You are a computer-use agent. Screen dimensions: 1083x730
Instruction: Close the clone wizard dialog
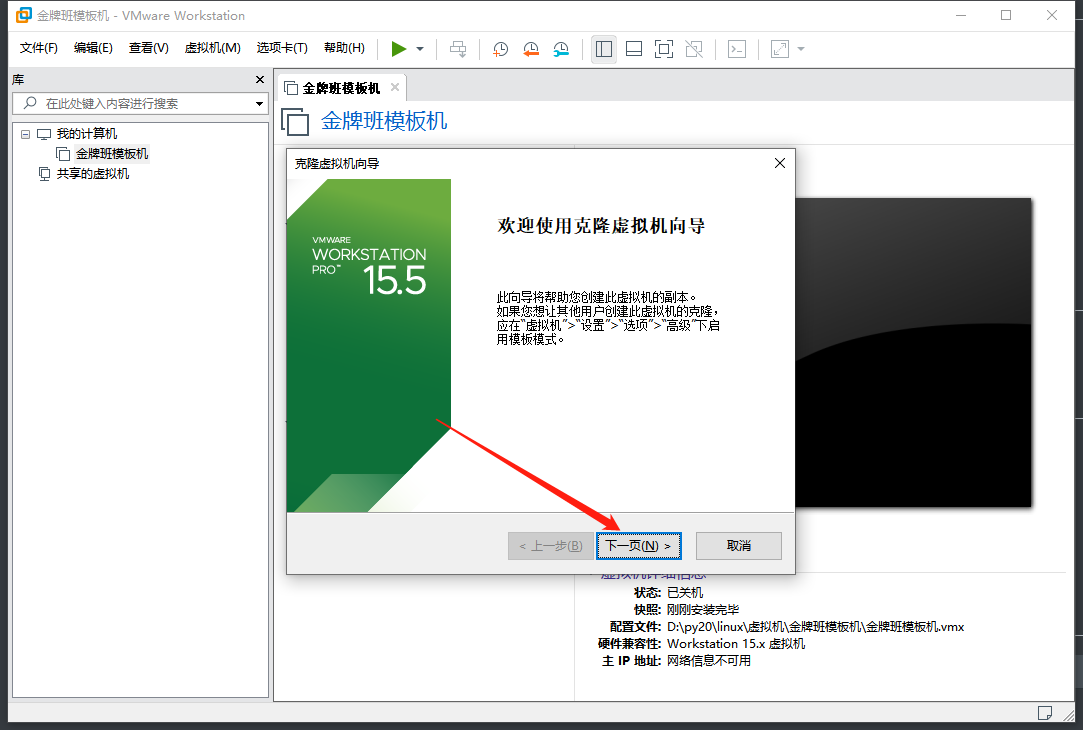(x=780, y=163)
